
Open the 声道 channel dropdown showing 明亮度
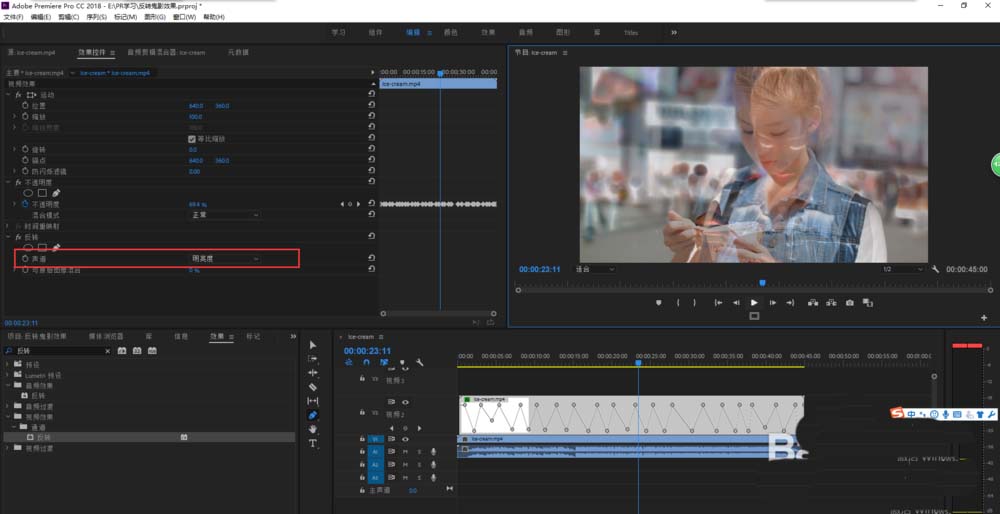pos(225,259)
